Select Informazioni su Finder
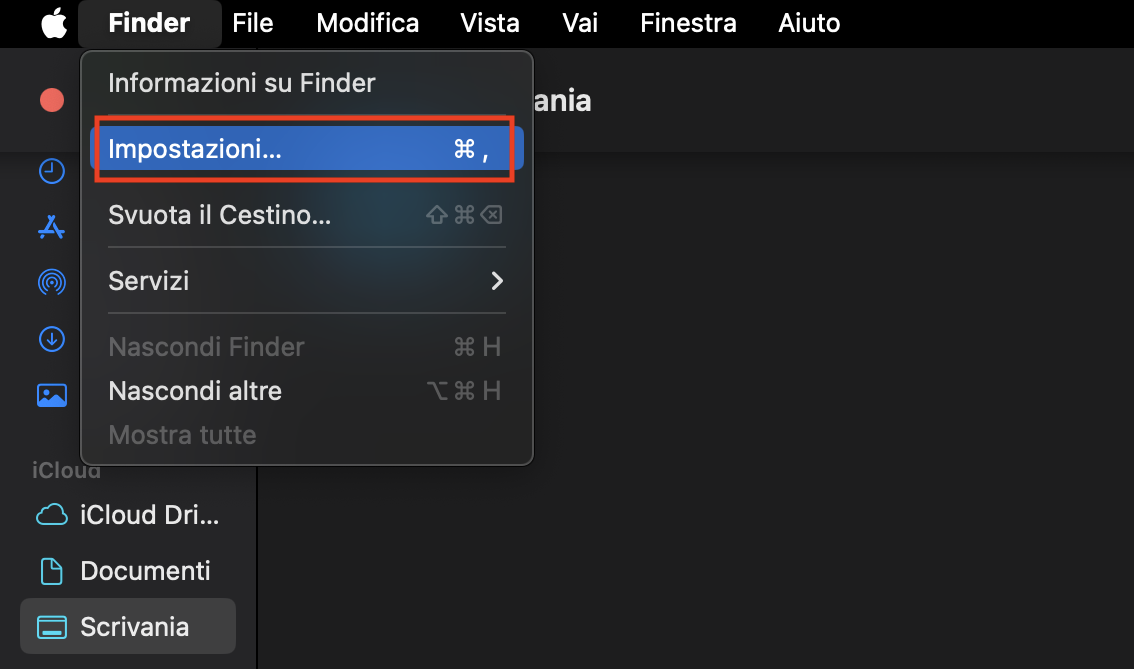The height and width of the screenshot is (669, 1134). point(241,83)
